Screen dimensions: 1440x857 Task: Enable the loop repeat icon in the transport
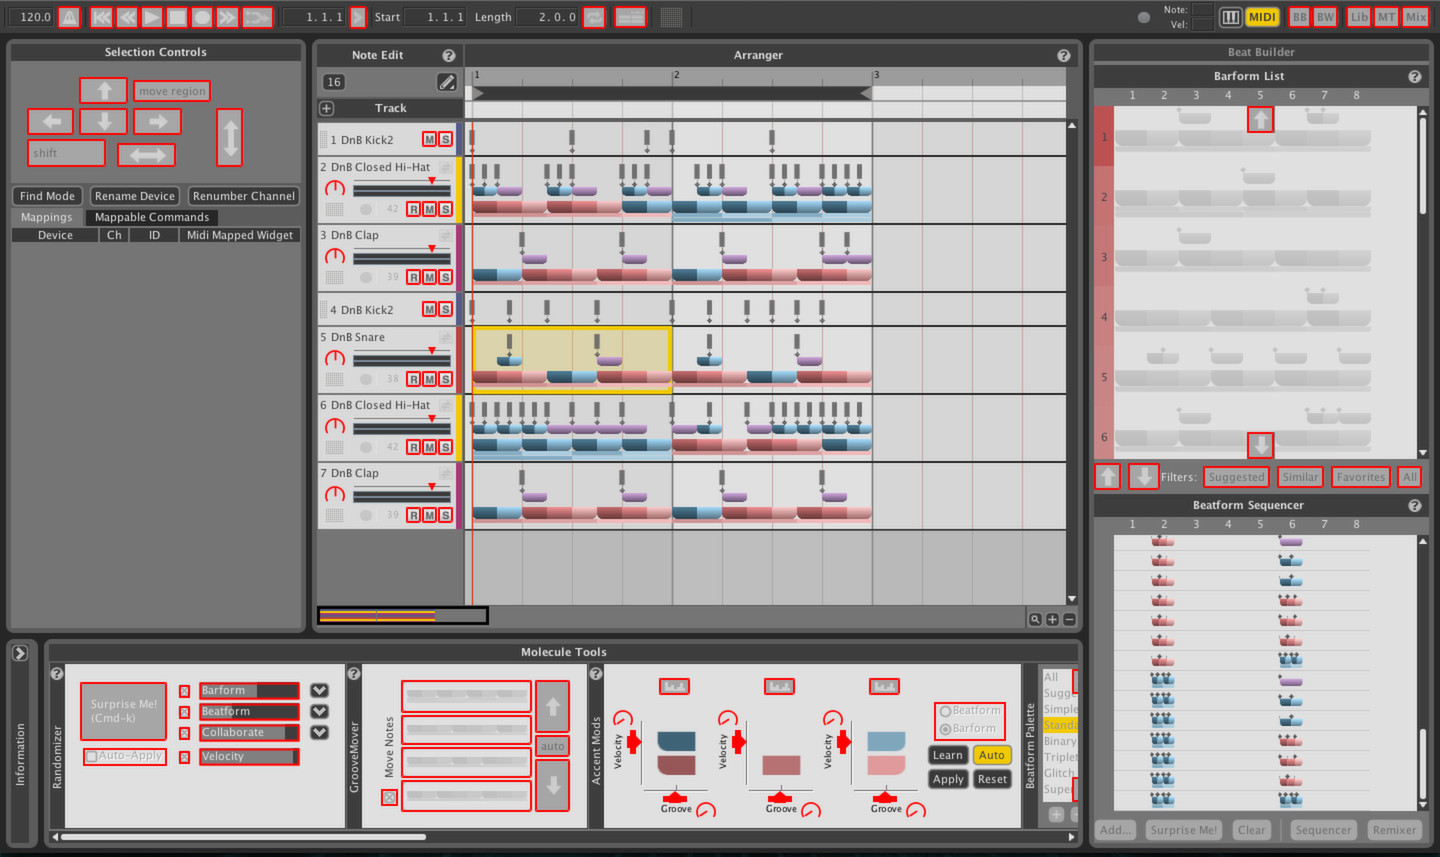pos(594,17)
